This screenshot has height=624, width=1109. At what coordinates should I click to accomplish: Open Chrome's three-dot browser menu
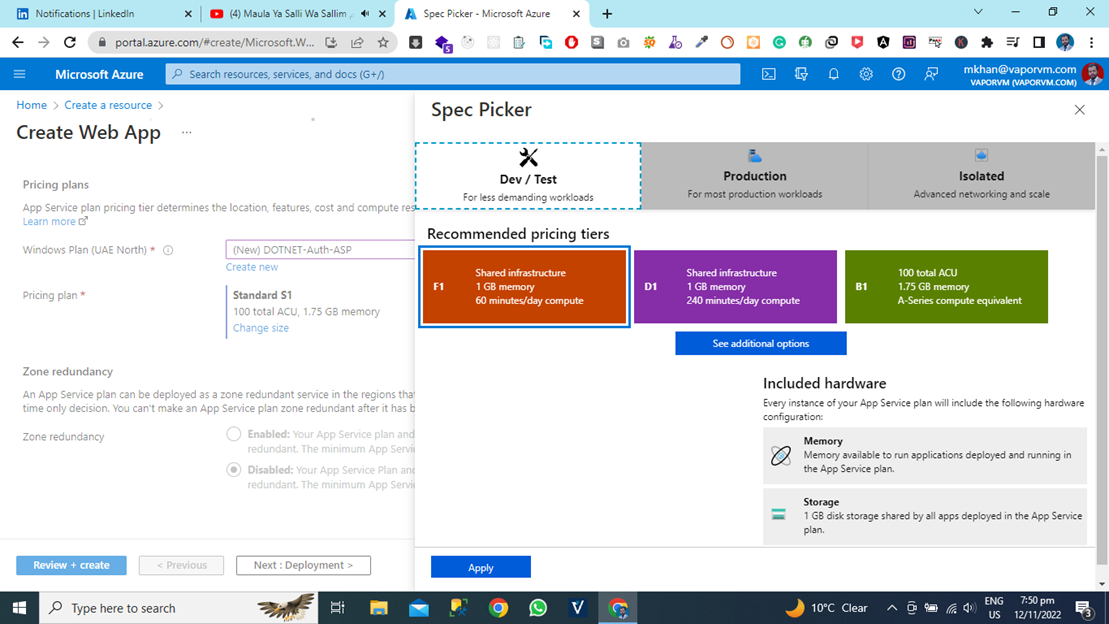1091,42
